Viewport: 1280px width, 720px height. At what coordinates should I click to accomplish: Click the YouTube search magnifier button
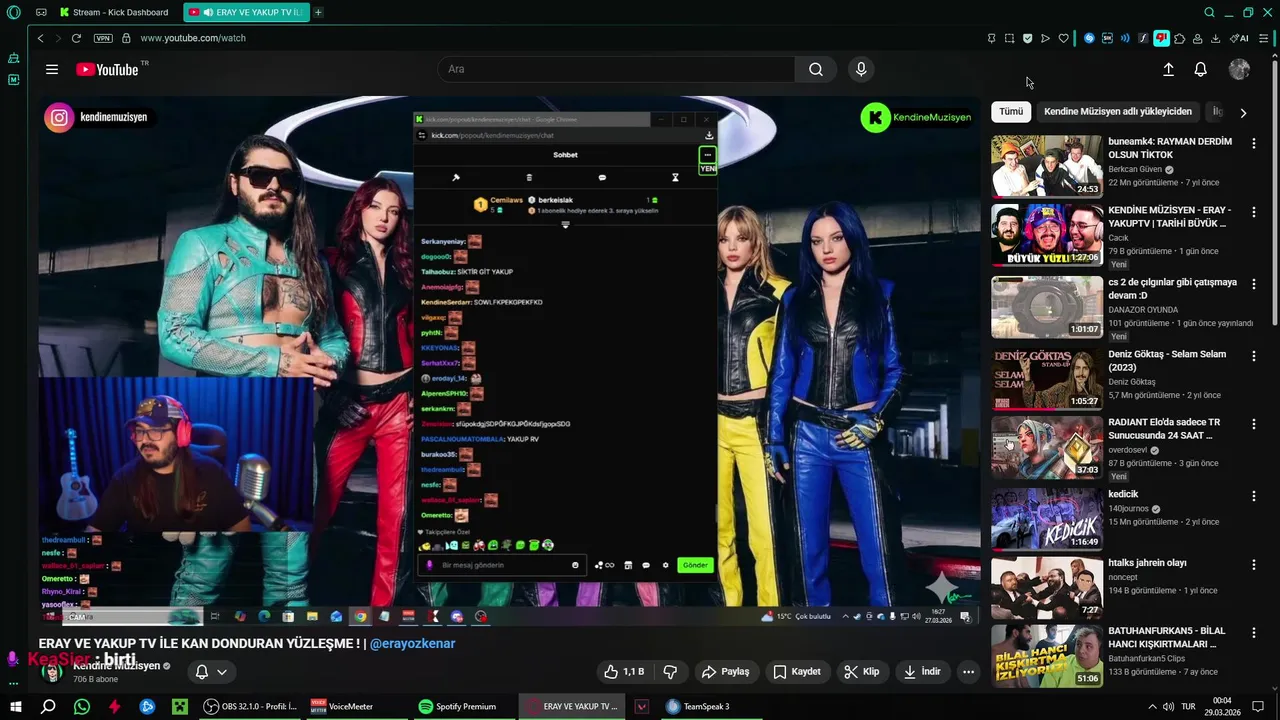816,69
